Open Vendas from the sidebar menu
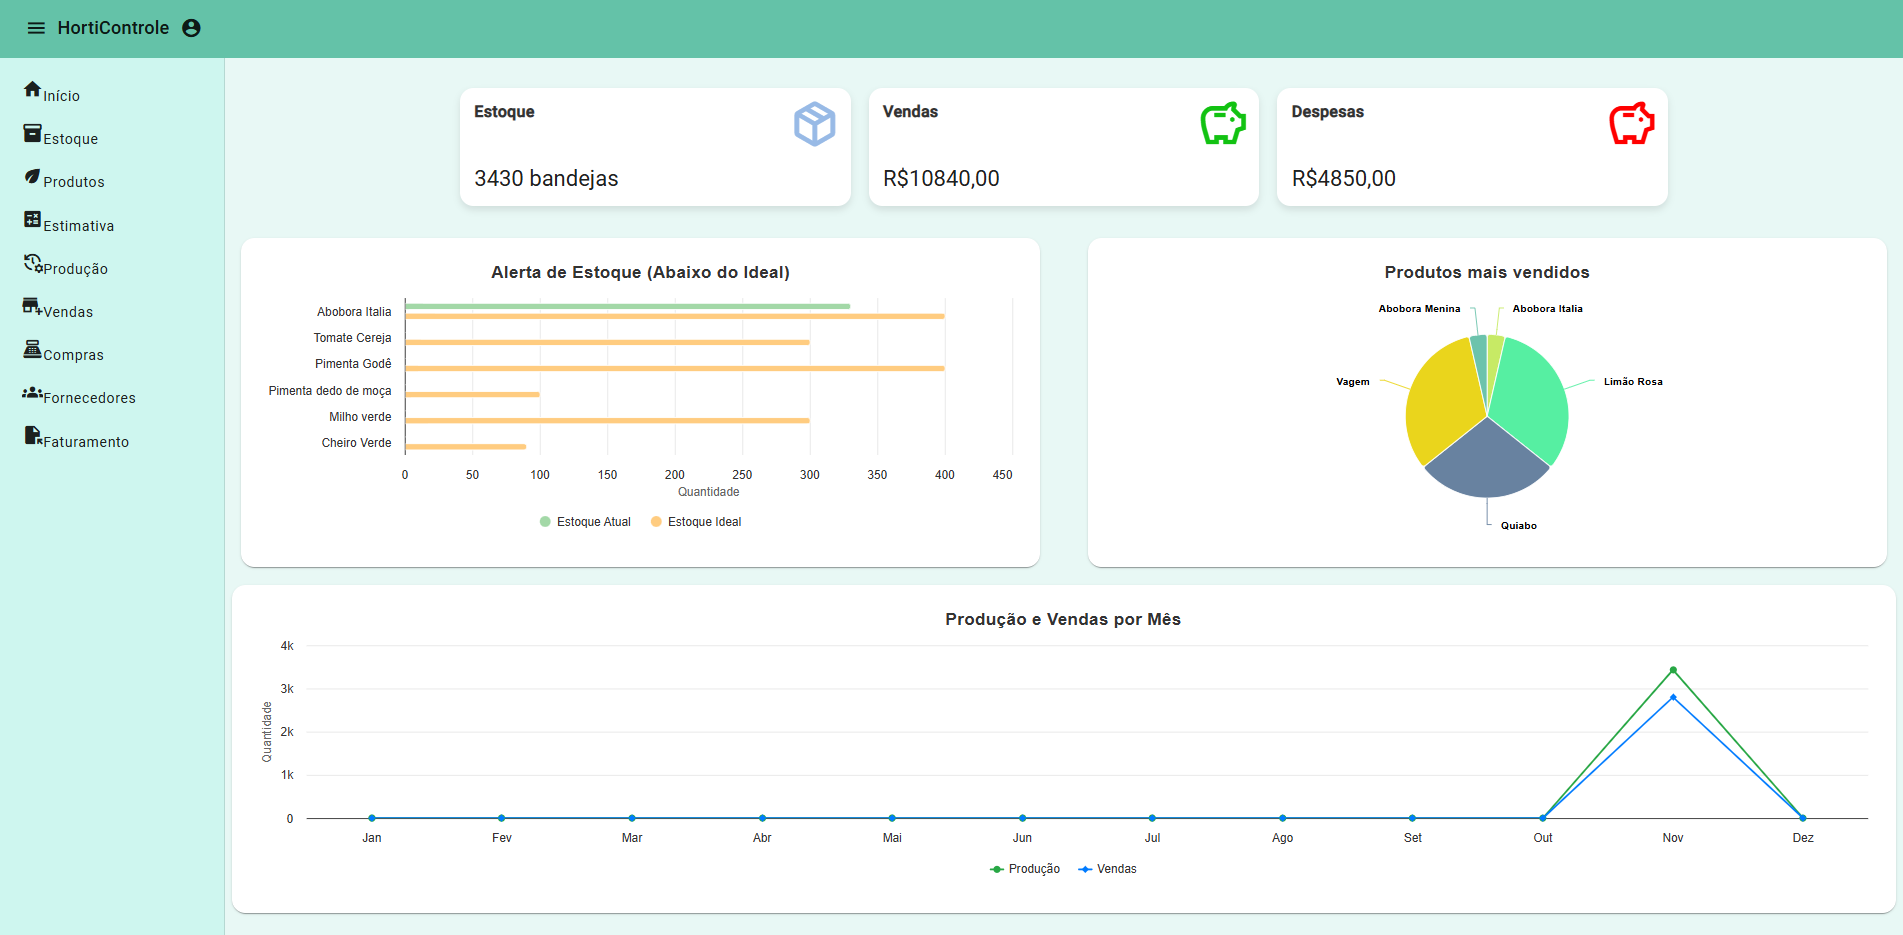 pyautogui.click(x=58, y=309)
